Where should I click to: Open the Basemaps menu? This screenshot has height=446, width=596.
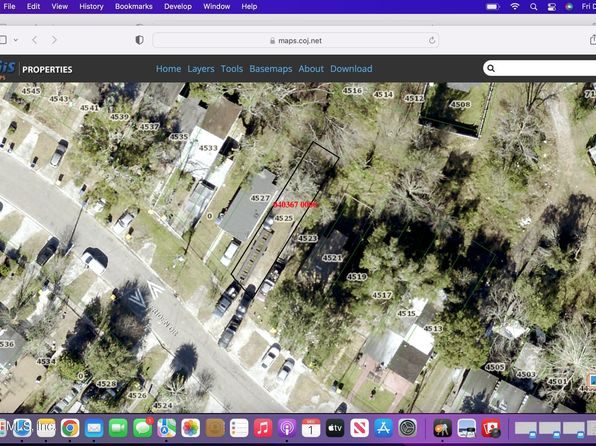[271, 69]
